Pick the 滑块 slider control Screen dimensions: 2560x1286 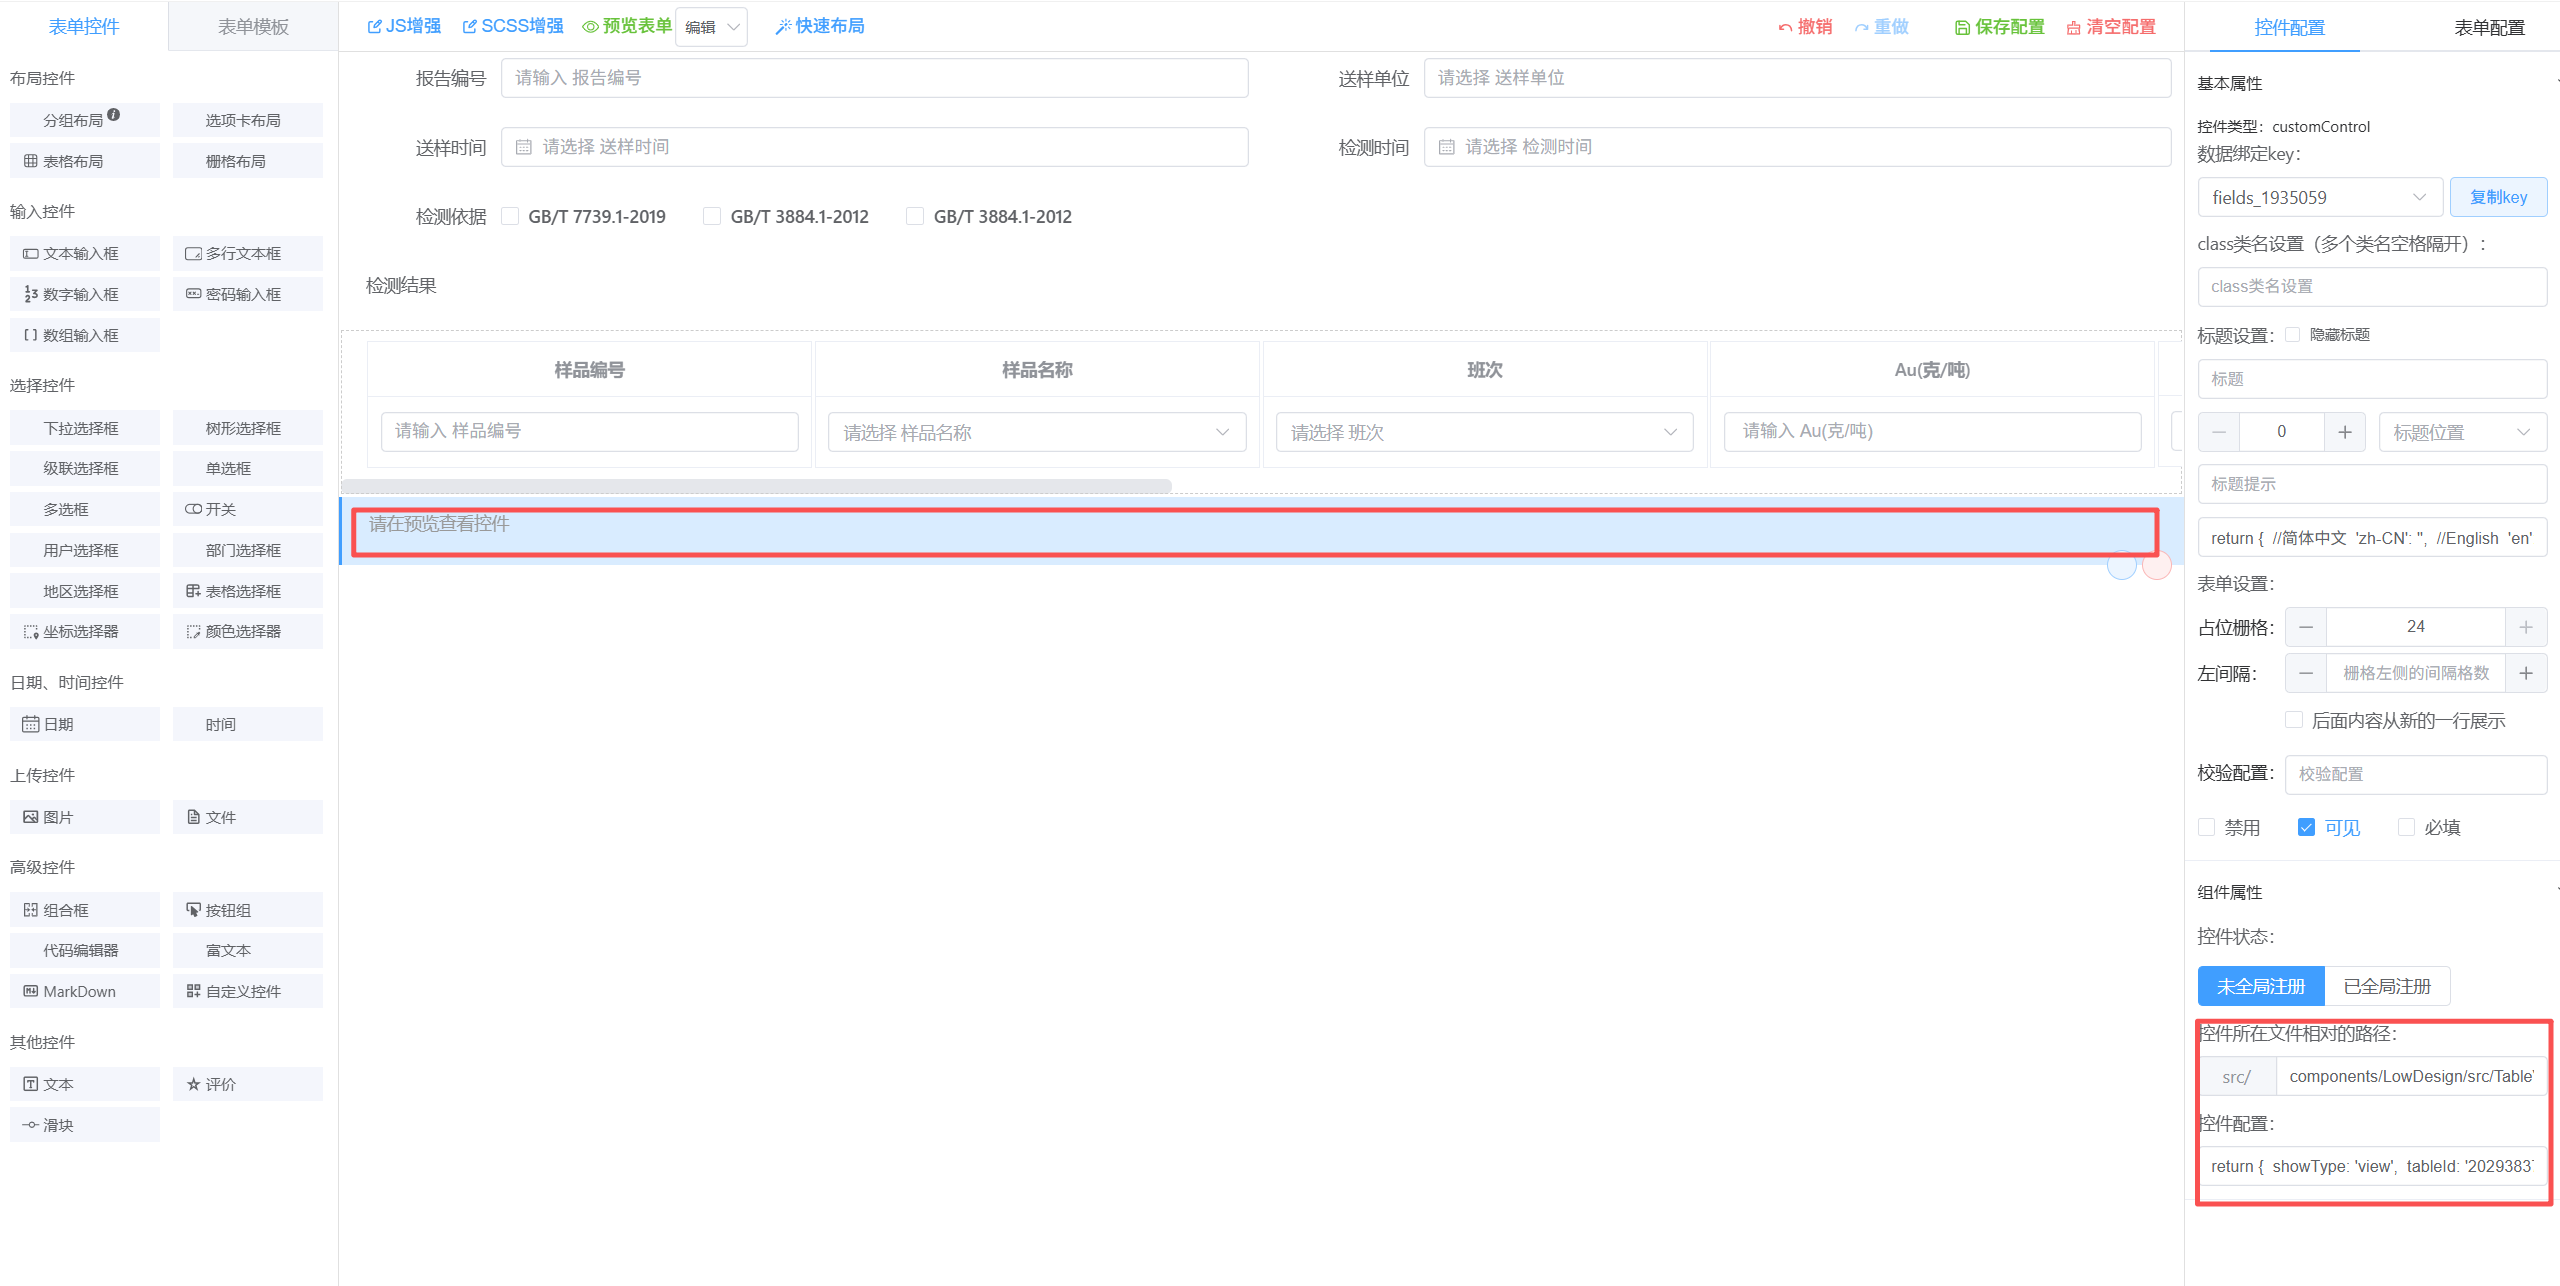tap(85, 1125)
